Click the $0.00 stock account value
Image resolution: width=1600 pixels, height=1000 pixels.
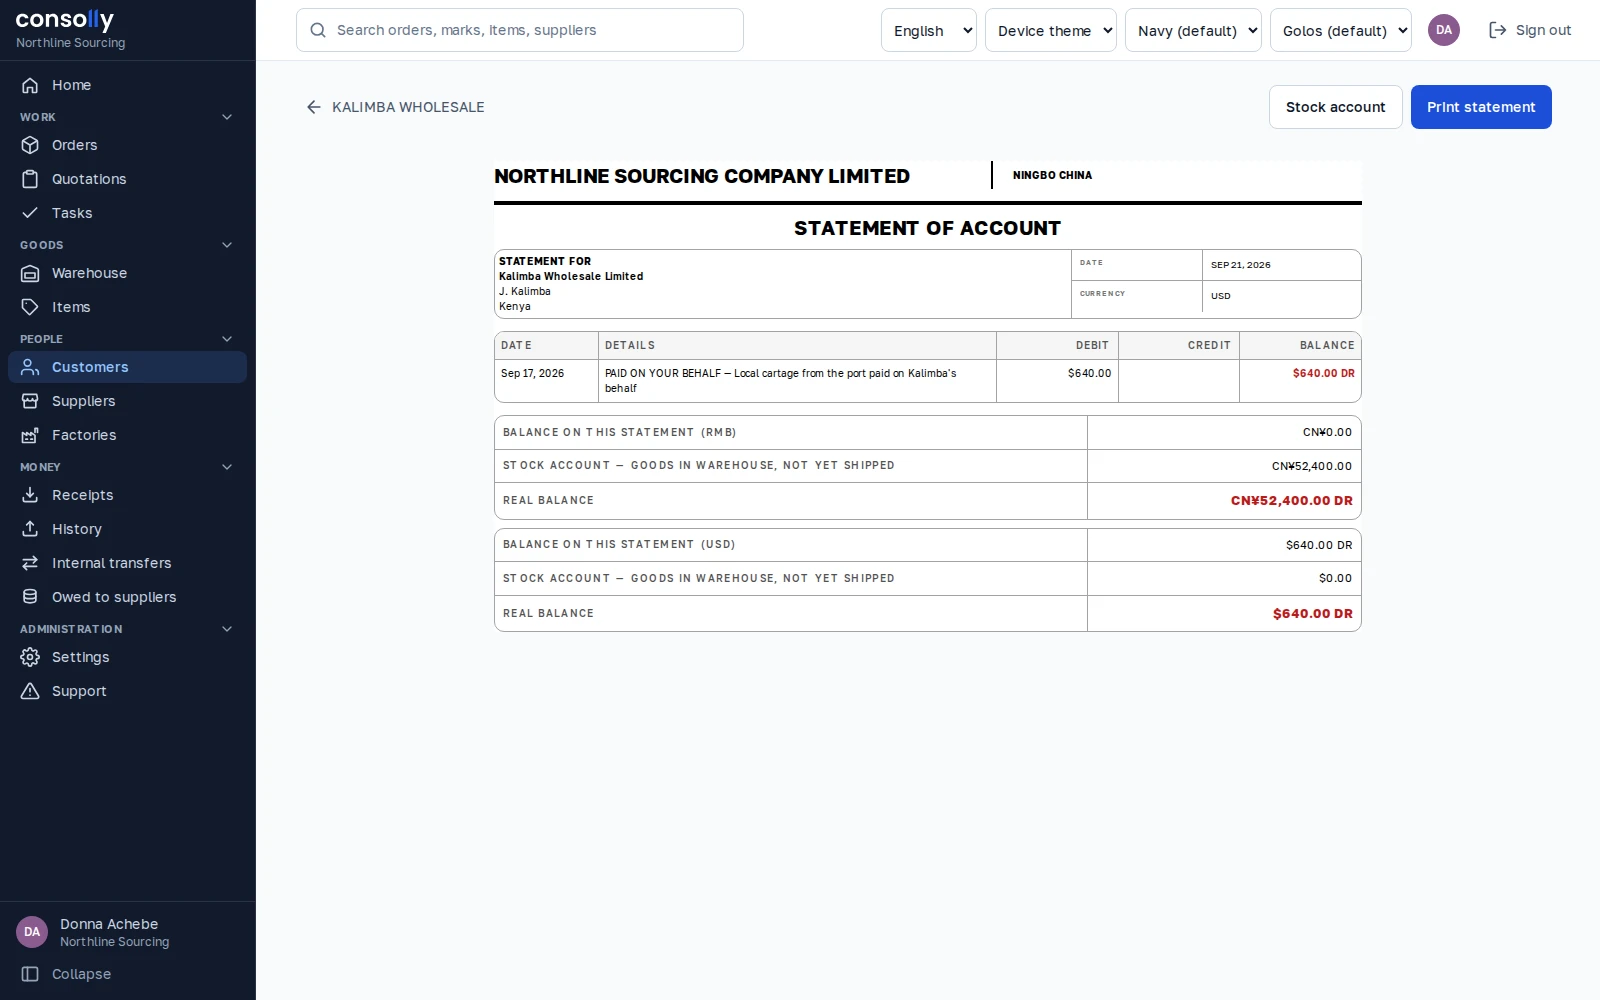pos(1335,579)
